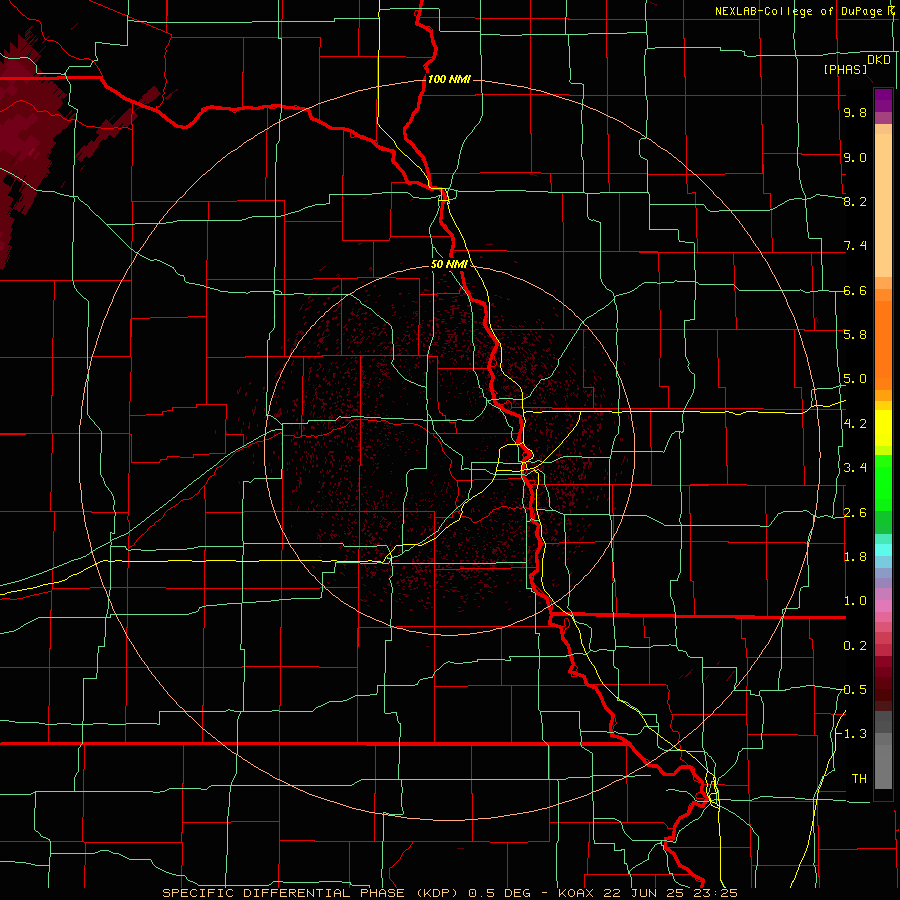The image size is (900, 900).
Task: Select the 9.8 value on the scale
Action: click(855, 113)
